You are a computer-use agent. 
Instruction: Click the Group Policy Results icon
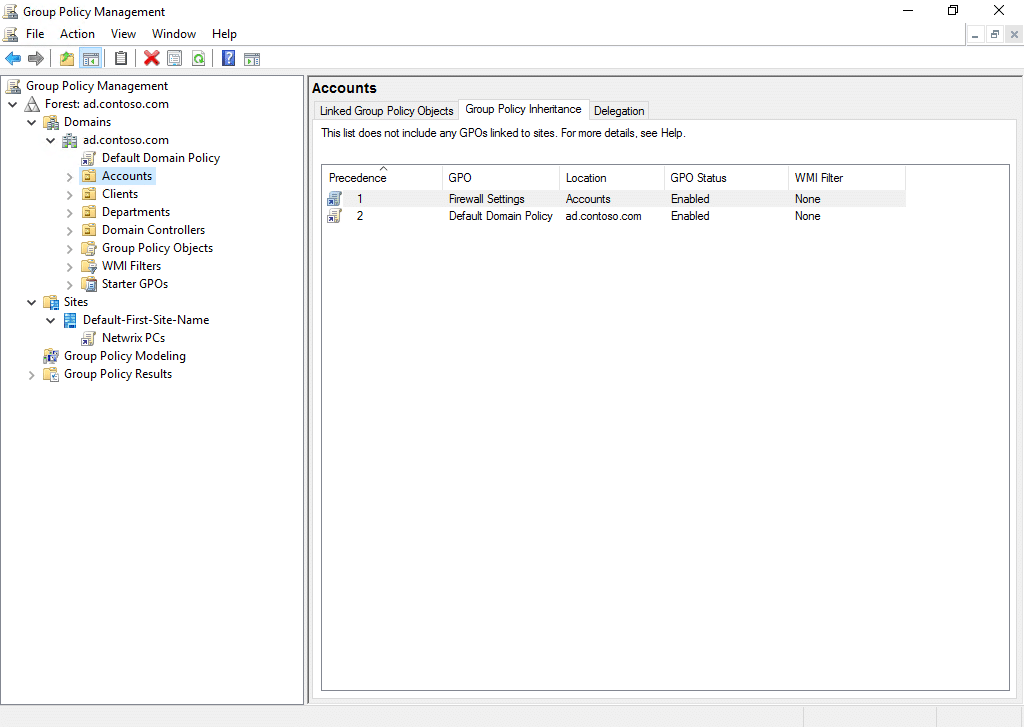pyautogui.click(x=51, y=374)
